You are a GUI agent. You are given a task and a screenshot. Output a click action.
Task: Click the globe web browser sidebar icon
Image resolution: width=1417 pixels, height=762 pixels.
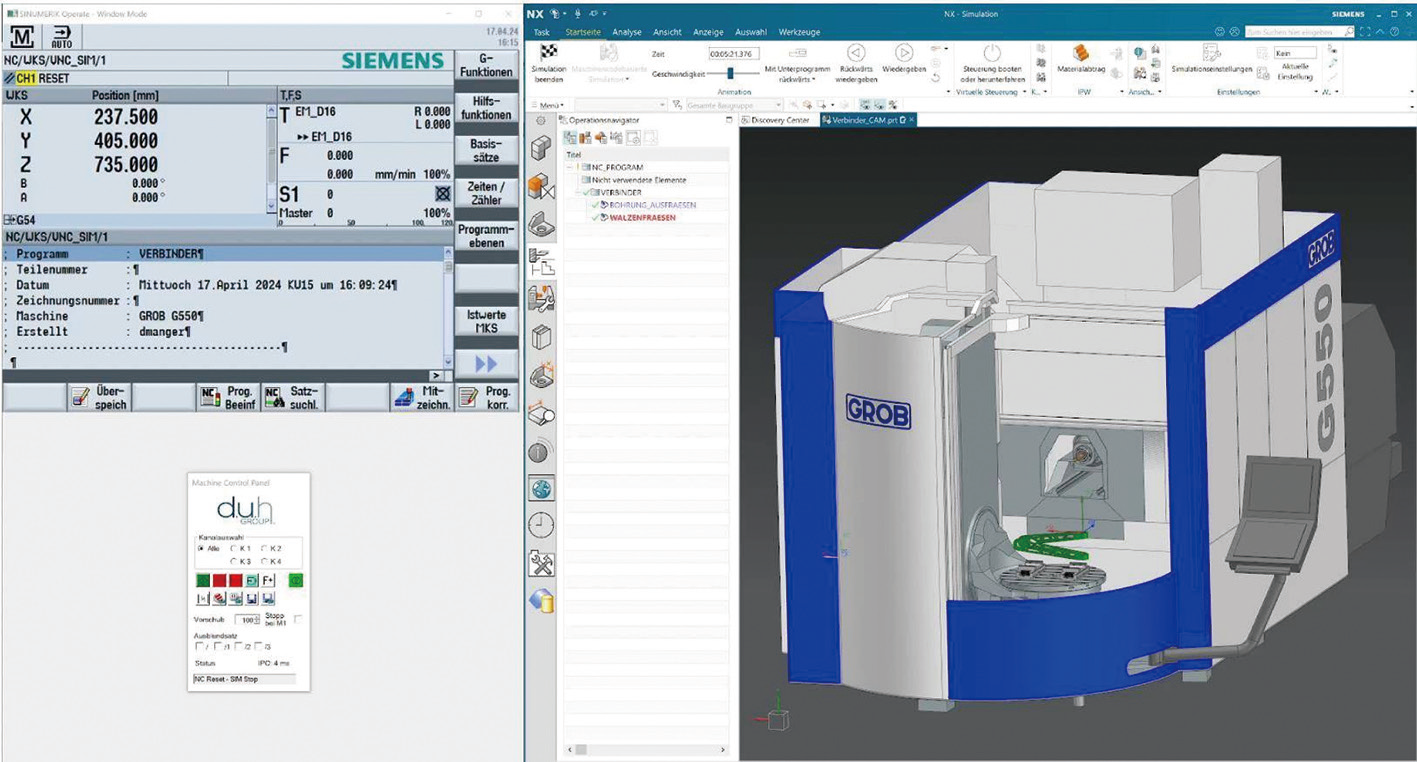tap(541, 488)
